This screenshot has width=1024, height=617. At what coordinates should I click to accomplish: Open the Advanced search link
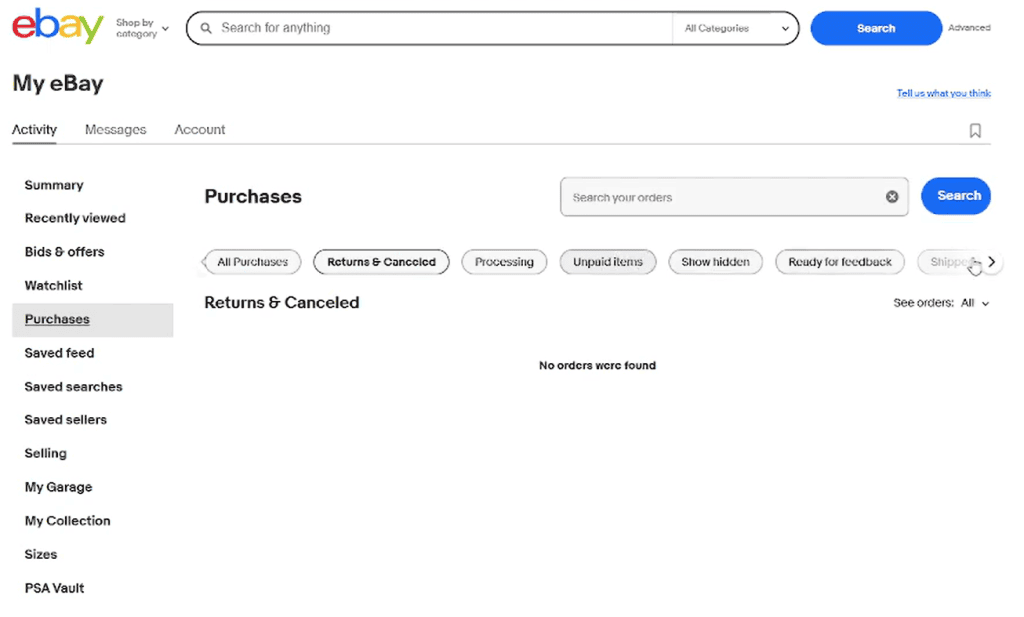pos(969,27)
